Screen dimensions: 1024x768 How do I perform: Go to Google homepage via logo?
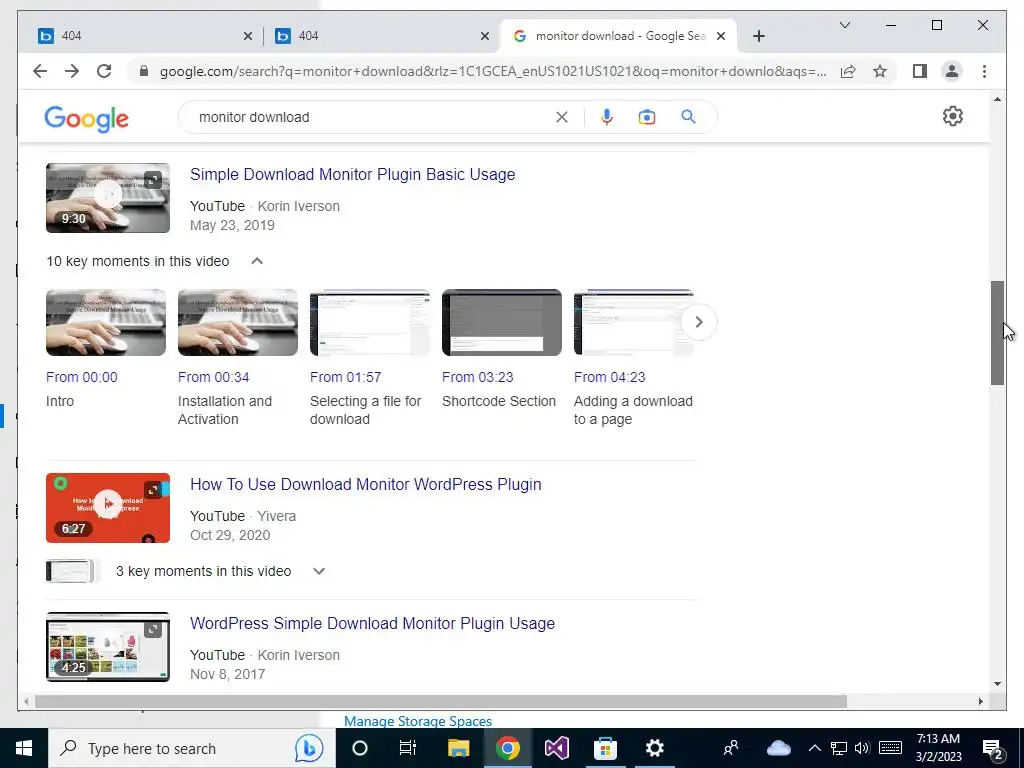(x=86, y=119)
